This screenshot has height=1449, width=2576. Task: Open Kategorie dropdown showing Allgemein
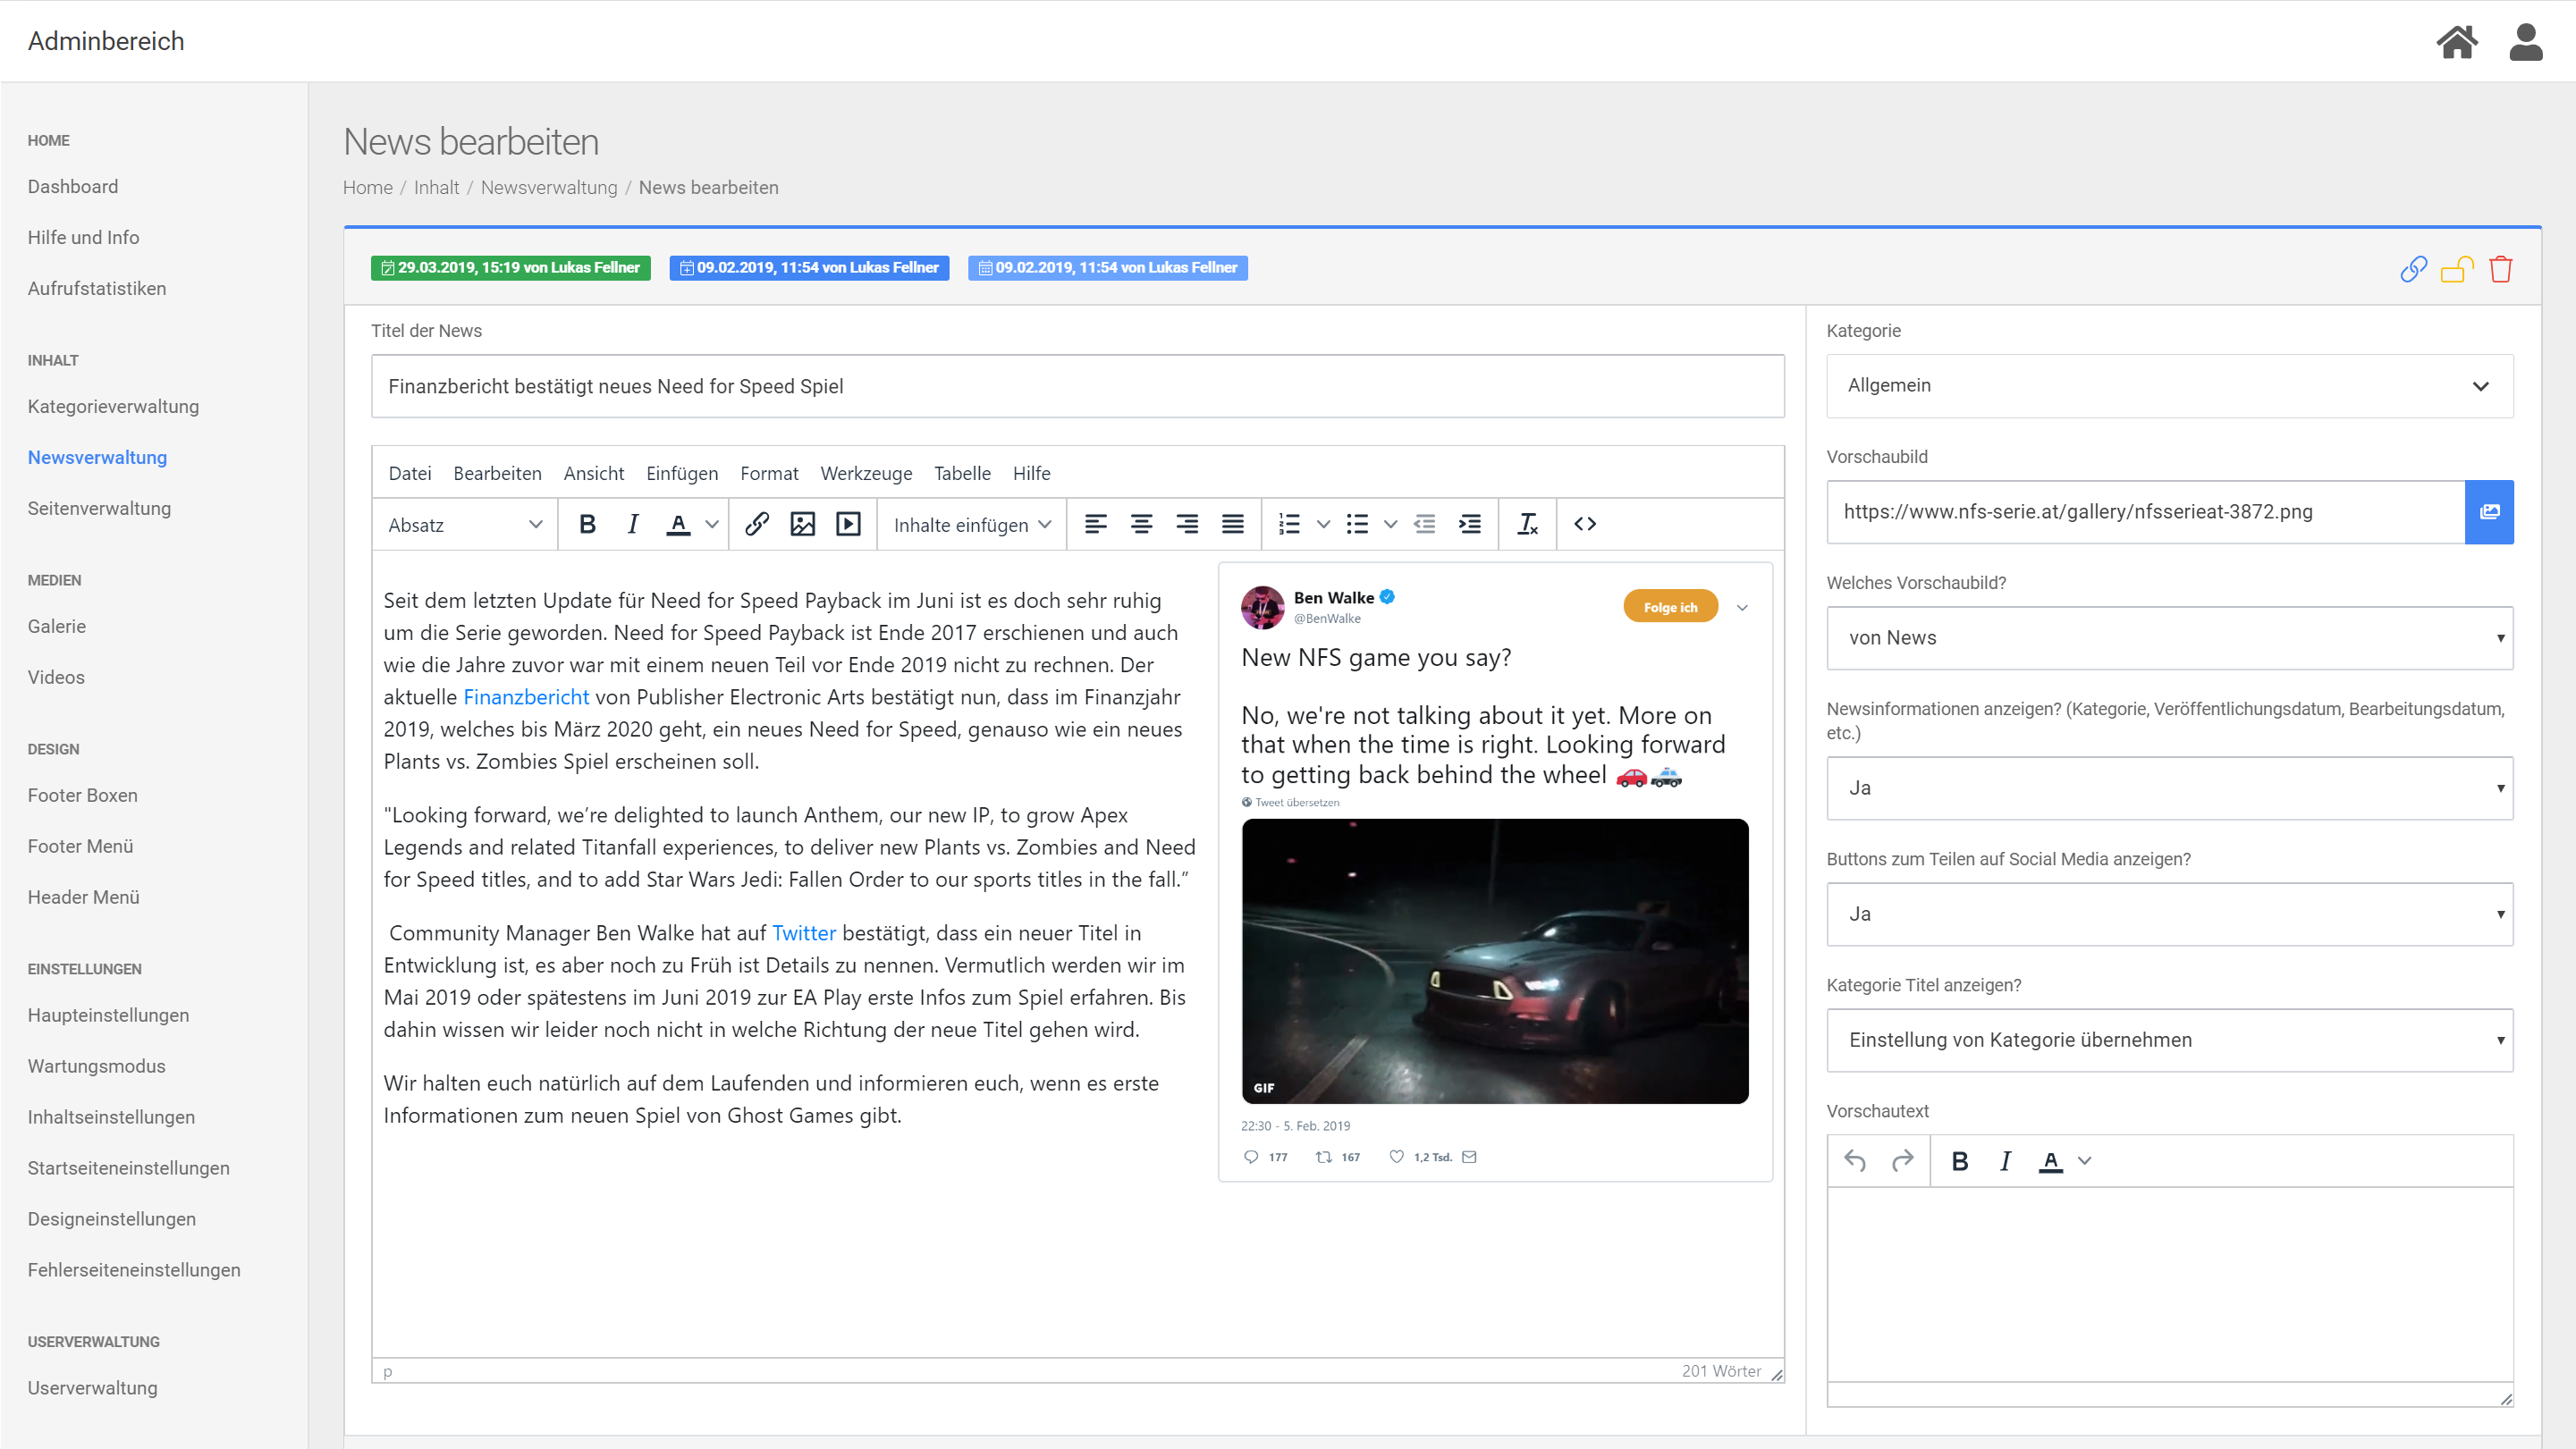click(x=2170, y=386)
